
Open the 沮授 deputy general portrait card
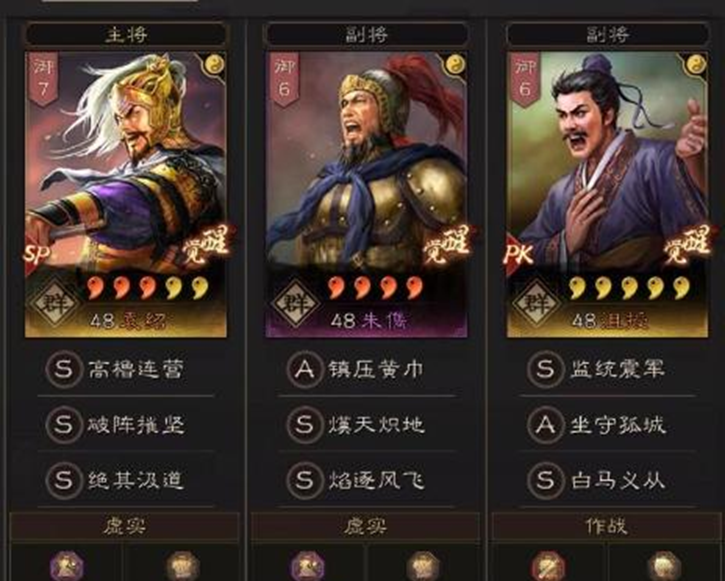(607, 194)
